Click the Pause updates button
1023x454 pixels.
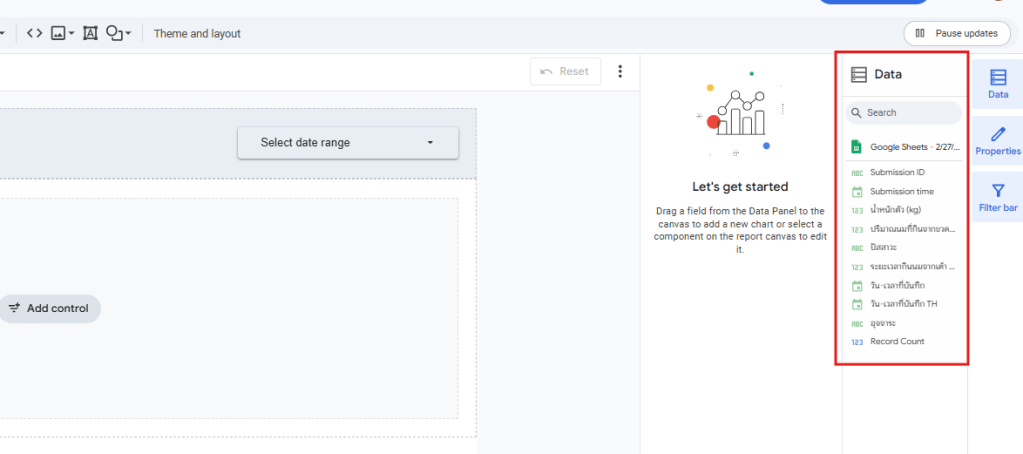tap(956, 33)
